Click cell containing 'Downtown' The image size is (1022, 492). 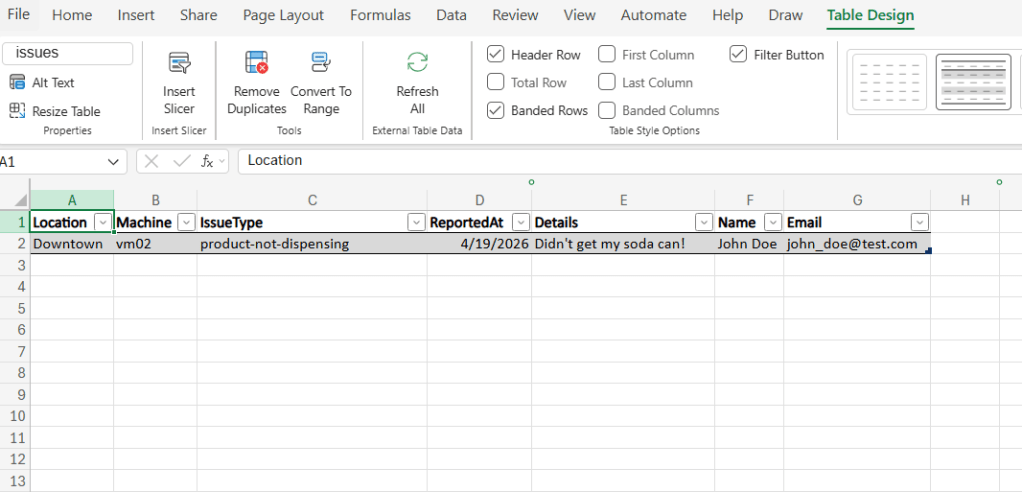(72, 244)
